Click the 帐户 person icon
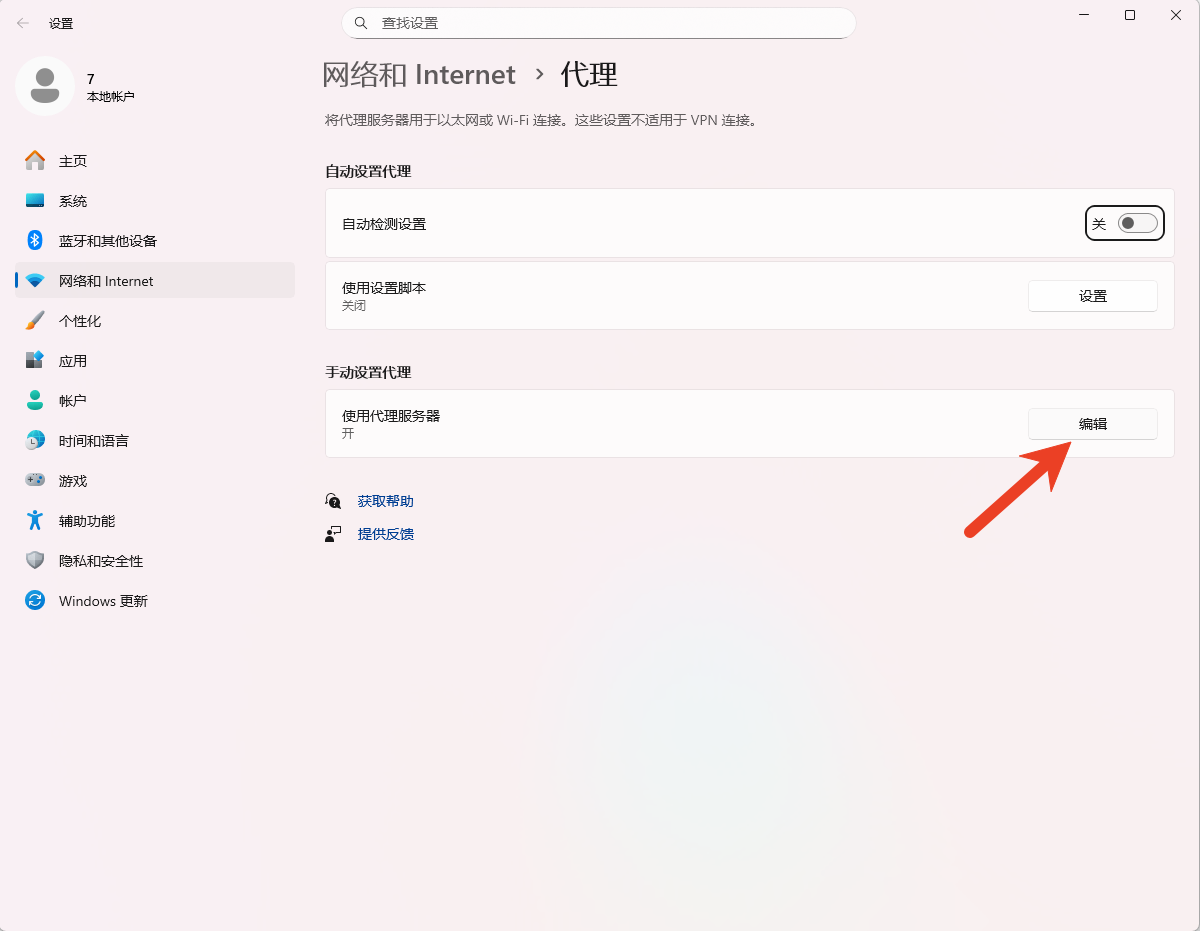Viewport: 1200px width, 931px height. [35, 401]
